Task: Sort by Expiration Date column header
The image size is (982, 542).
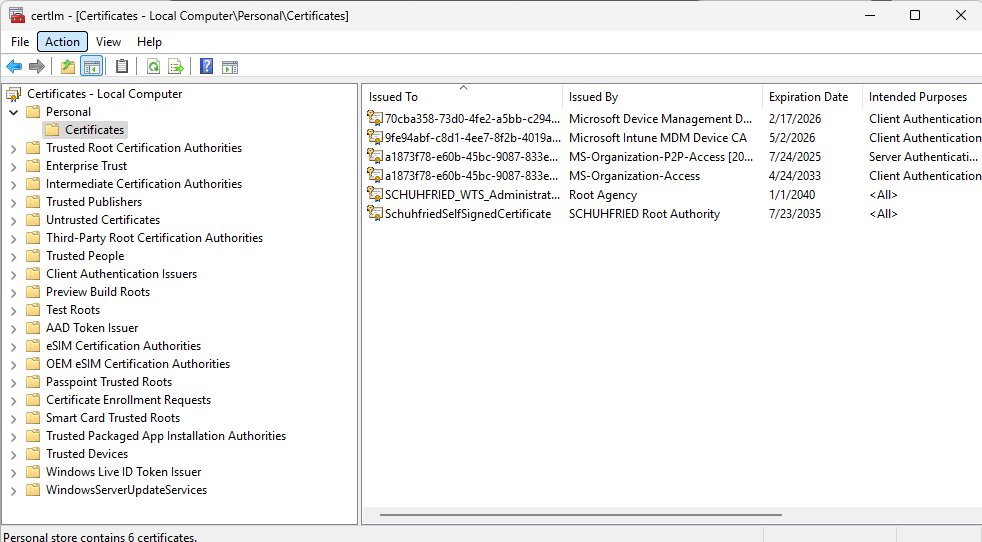Action: (x=808, y=97)
